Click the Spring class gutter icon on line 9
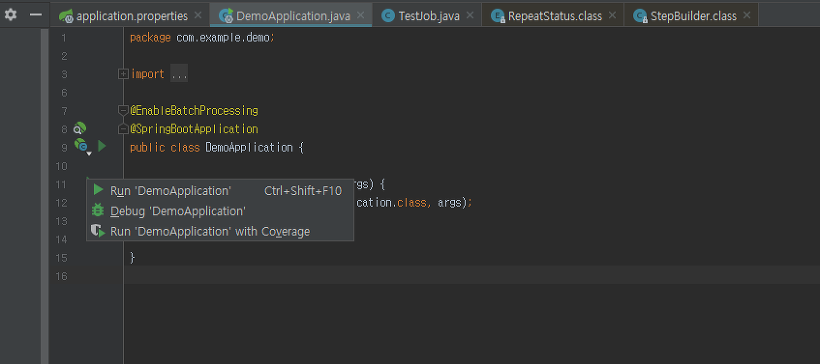Viewport: 820px width, 364px height. (81, 145)
